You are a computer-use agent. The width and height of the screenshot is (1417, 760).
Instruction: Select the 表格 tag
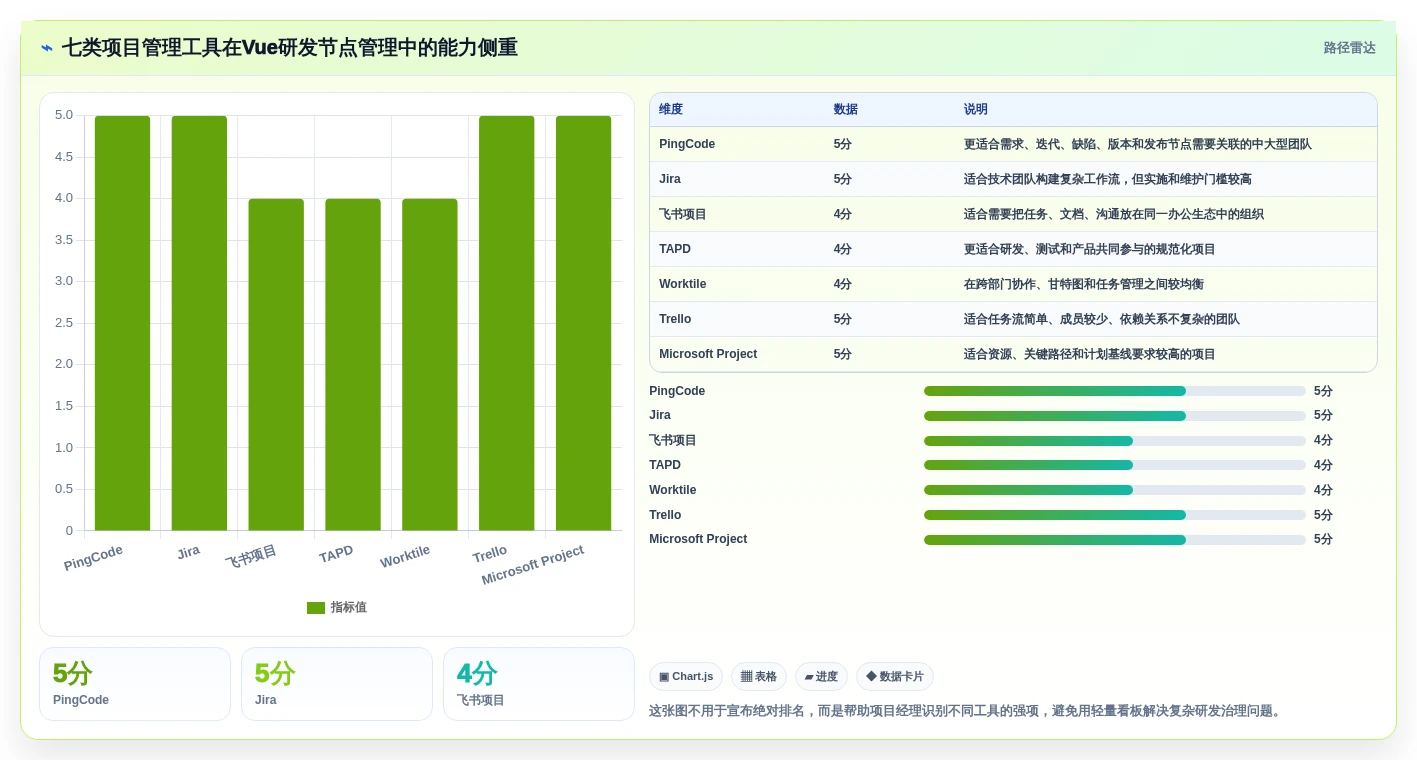759,677
